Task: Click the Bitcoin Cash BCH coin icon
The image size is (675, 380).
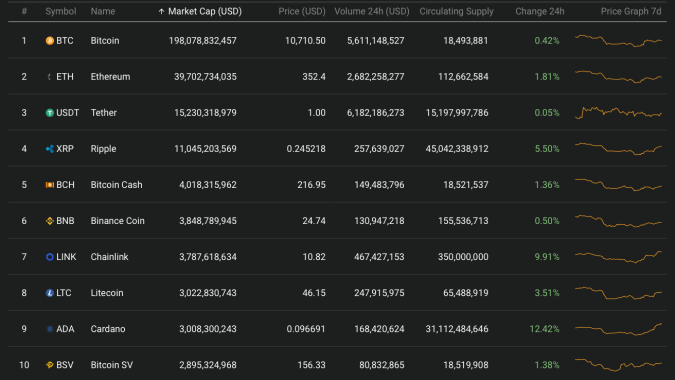Action: pyautogui.click(x=50, y=185)
